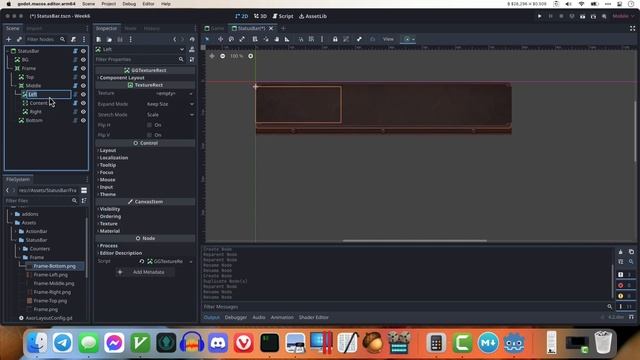Select the Rotate tool in canvas toolbar
Screen dimensions: 640x360
pyautogui.click(x=231, y=39)
